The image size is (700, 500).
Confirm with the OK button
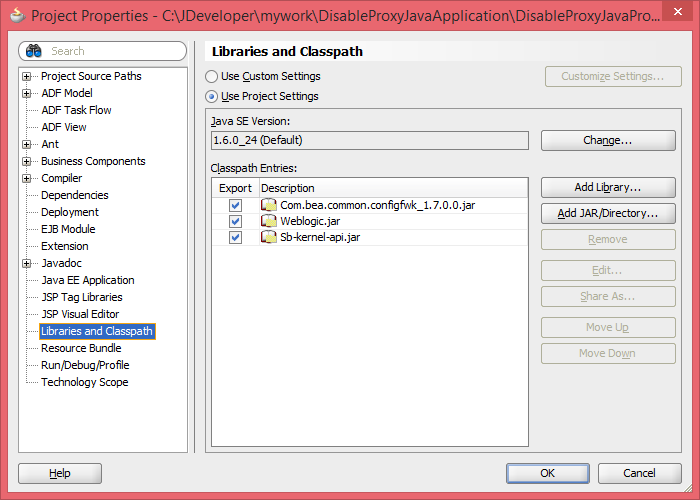548,473
